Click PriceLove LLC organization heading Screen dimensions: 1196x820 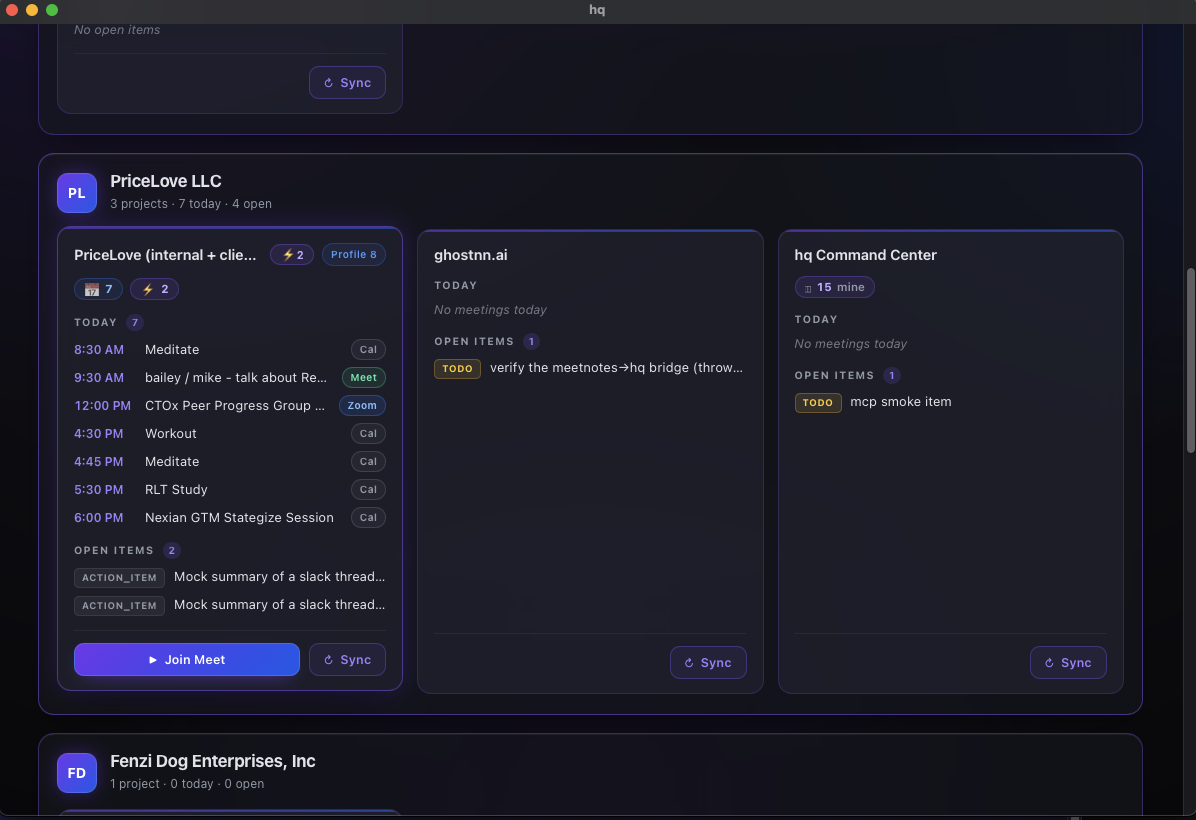166,181
